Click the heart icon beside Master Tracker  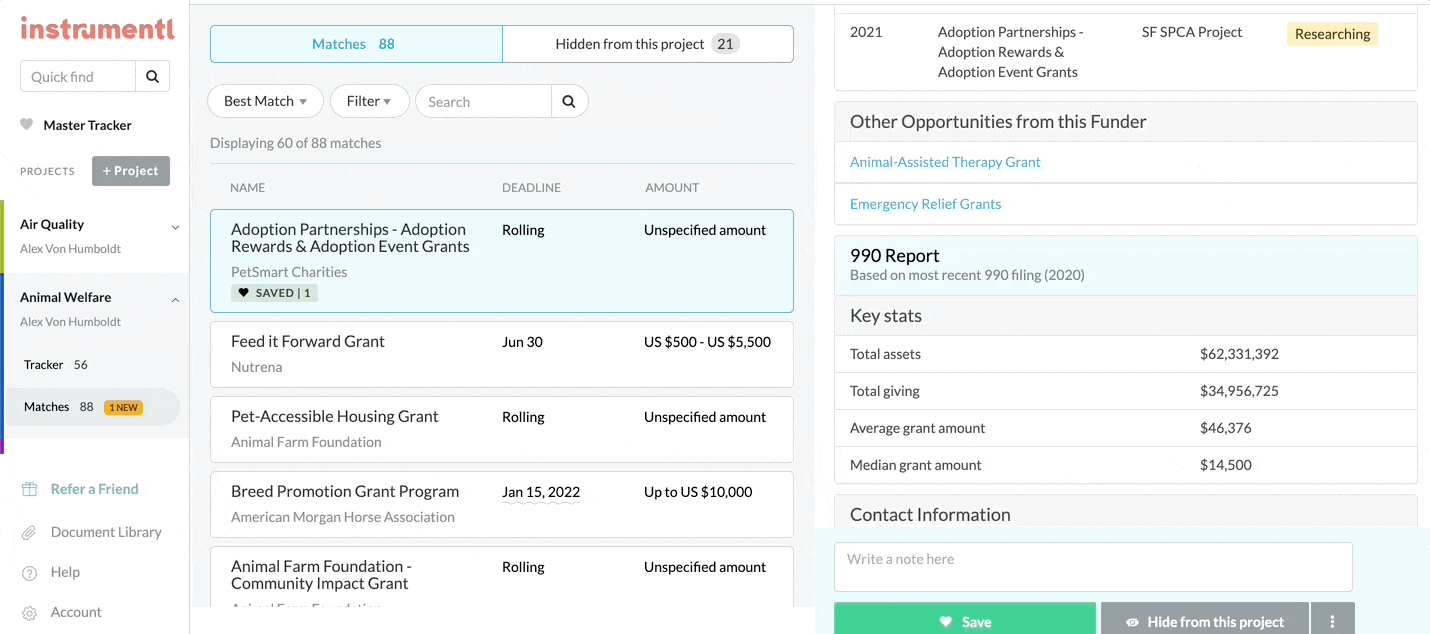tap(27, 125)
